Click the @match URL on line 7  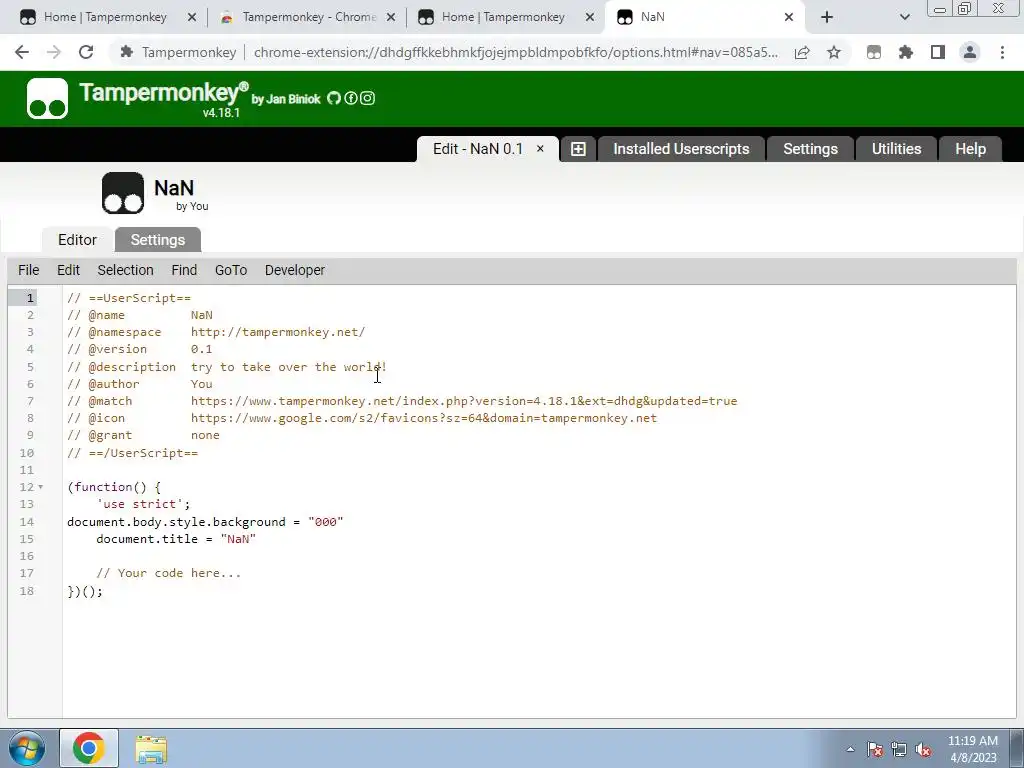(x=464, y=401)
